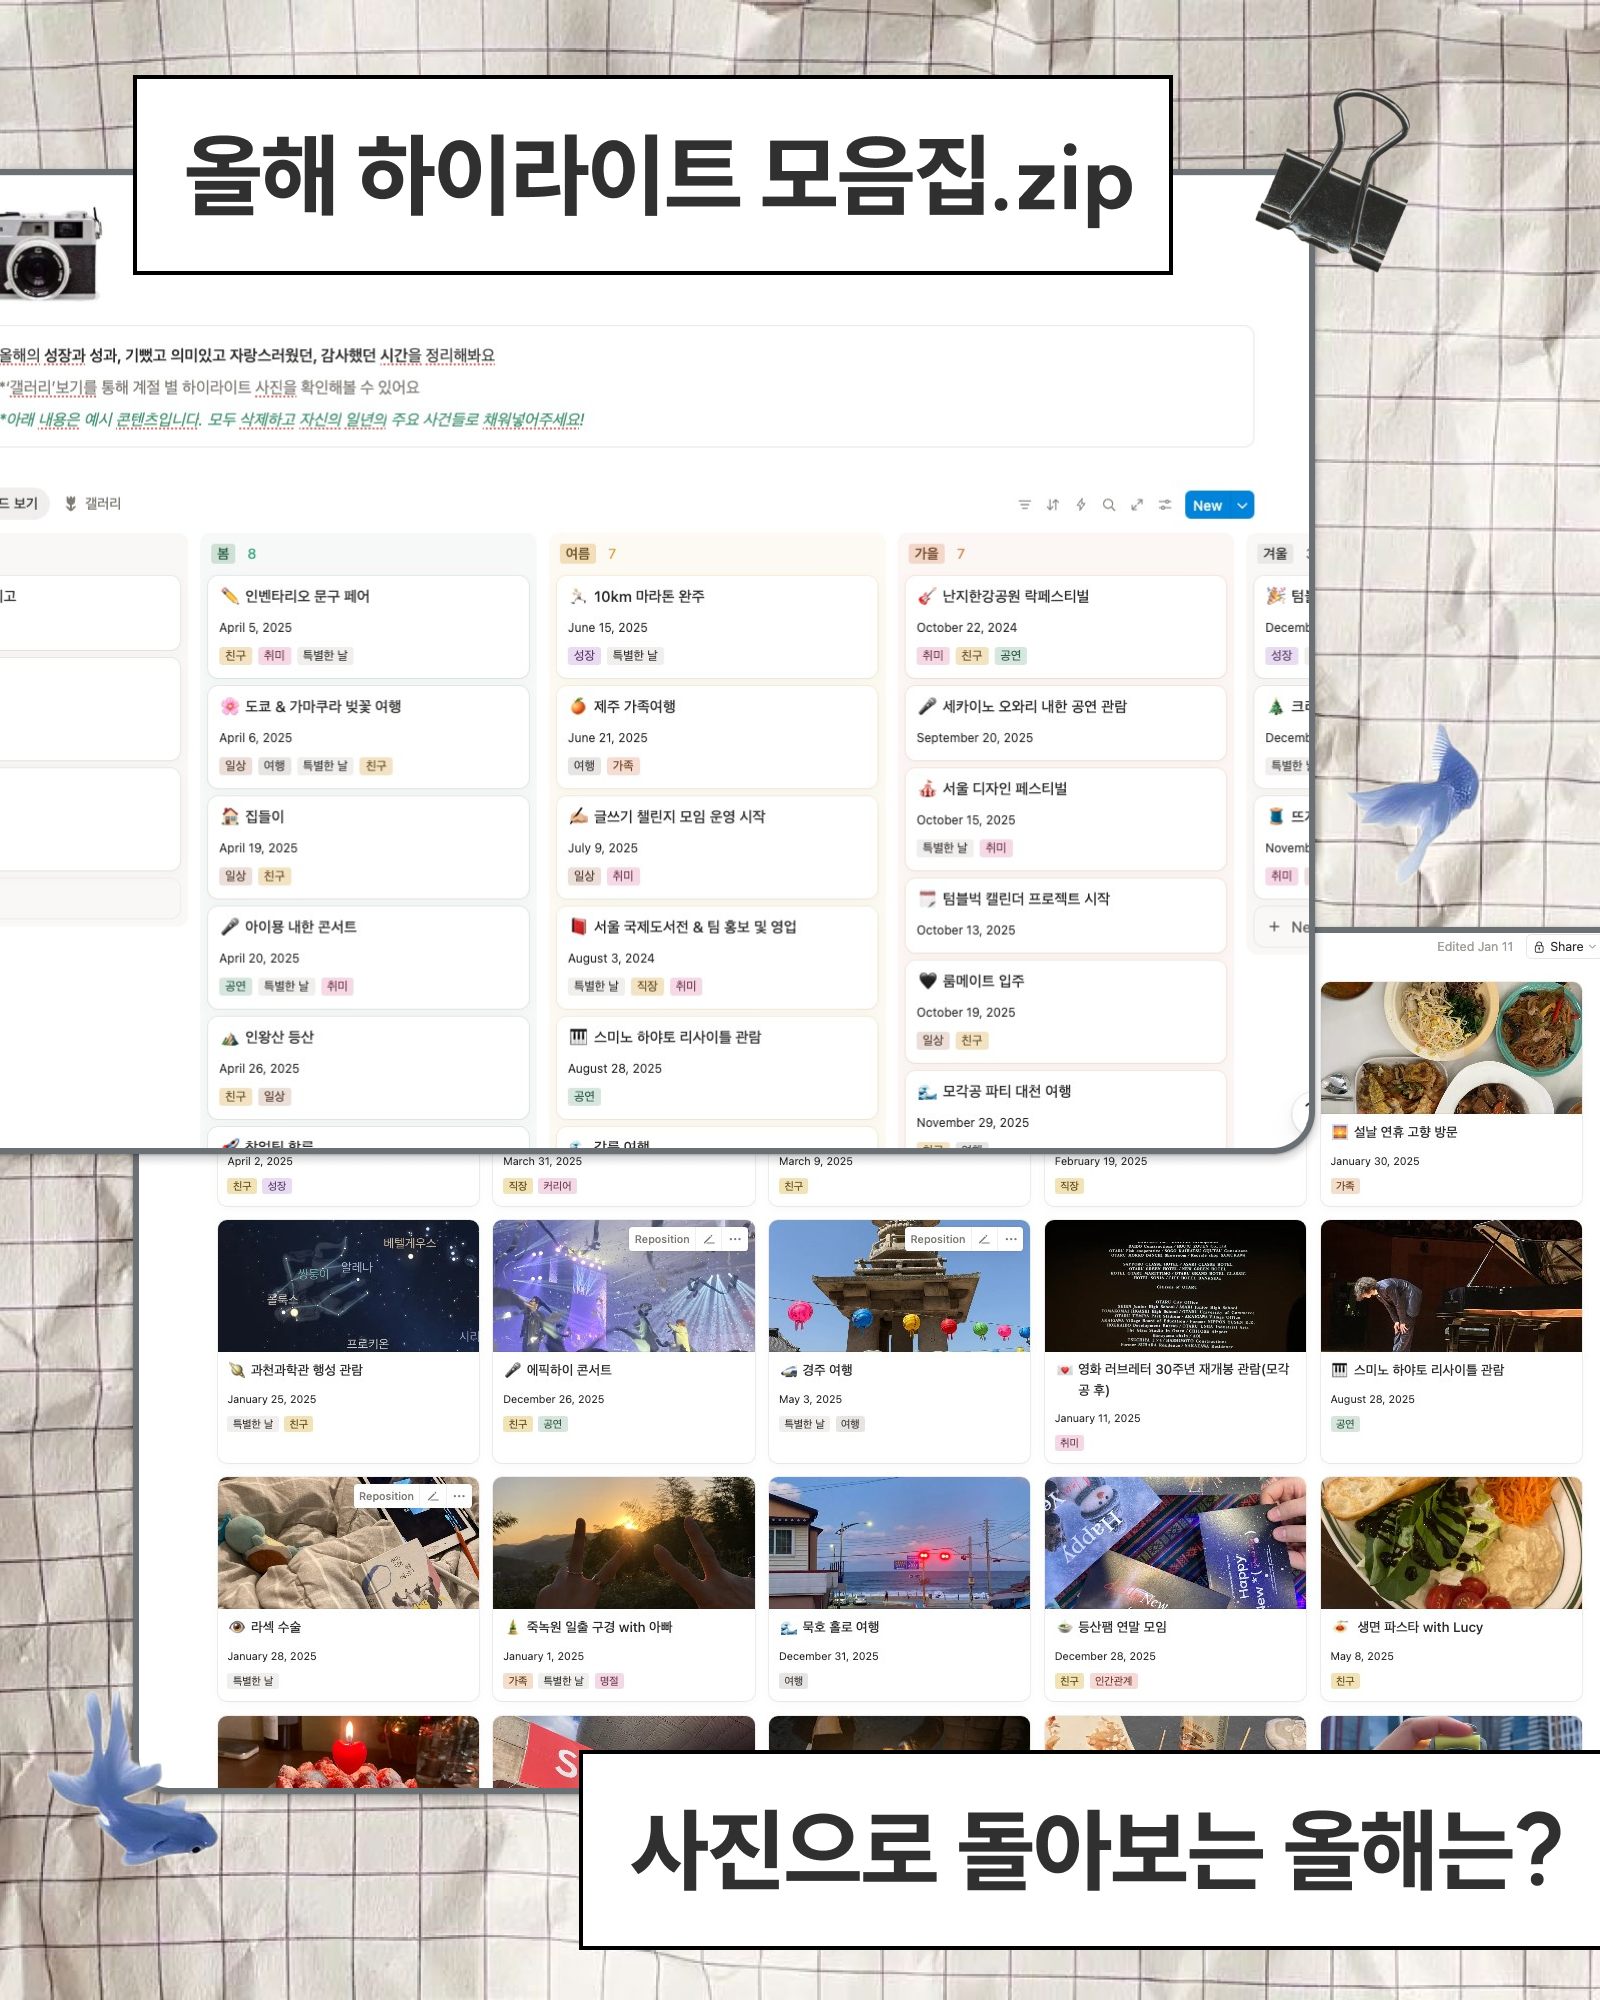The height and width of the screenshot is (2000, 1600).
Task: Open three-dot menu on 경주 여행 cover
Action: (1011, 1239)
